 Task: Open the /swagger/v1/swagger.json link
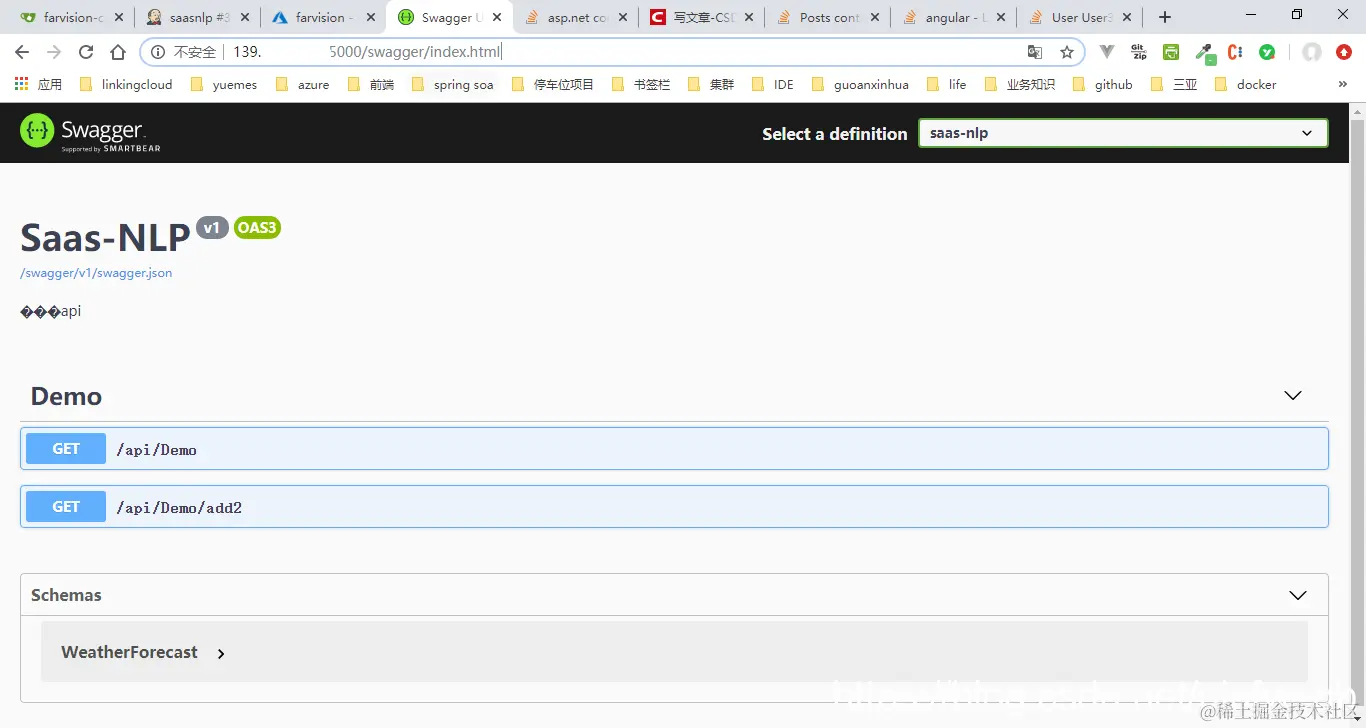96,272
